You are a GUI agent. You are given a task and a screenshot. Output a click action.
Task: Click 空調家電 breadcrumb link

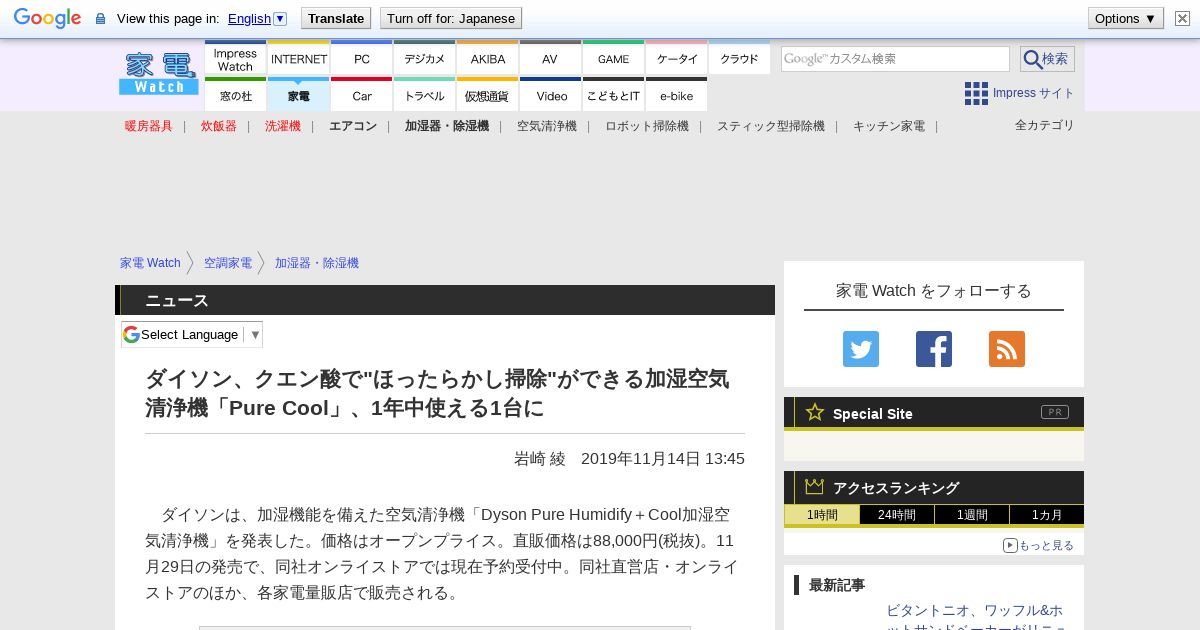[x=228, y=263]
